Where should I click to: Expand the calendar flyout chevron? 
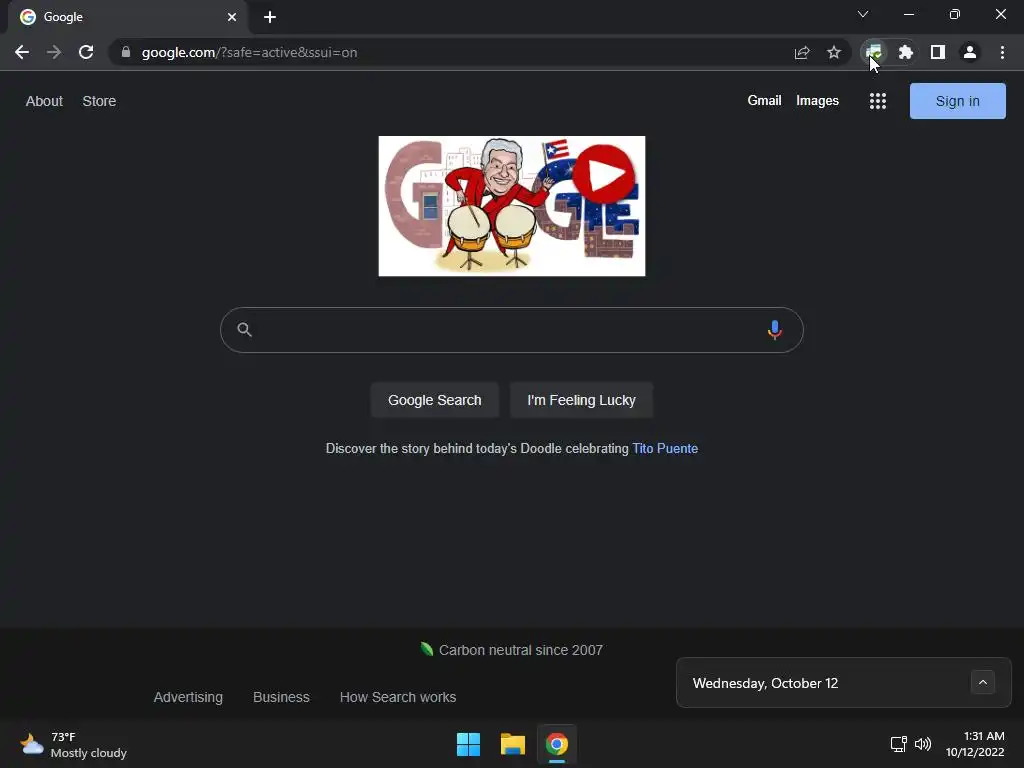tap(983, 682)
